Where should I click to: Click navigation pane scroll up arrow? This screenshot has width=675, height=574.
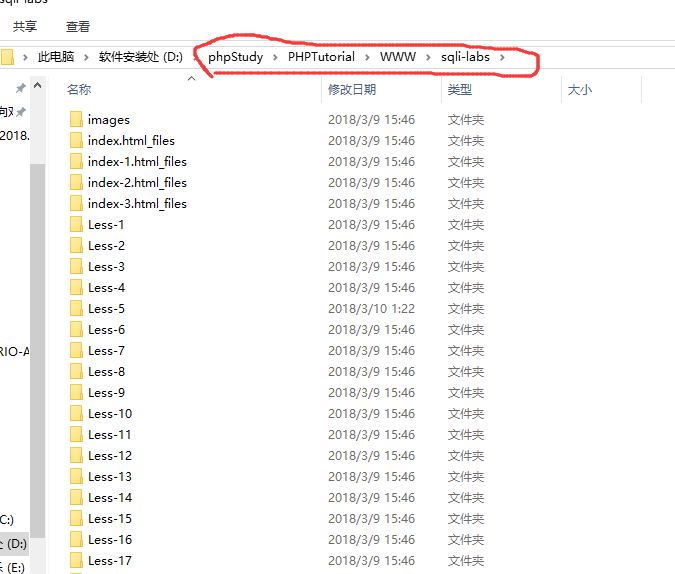(x=38, y=85)
